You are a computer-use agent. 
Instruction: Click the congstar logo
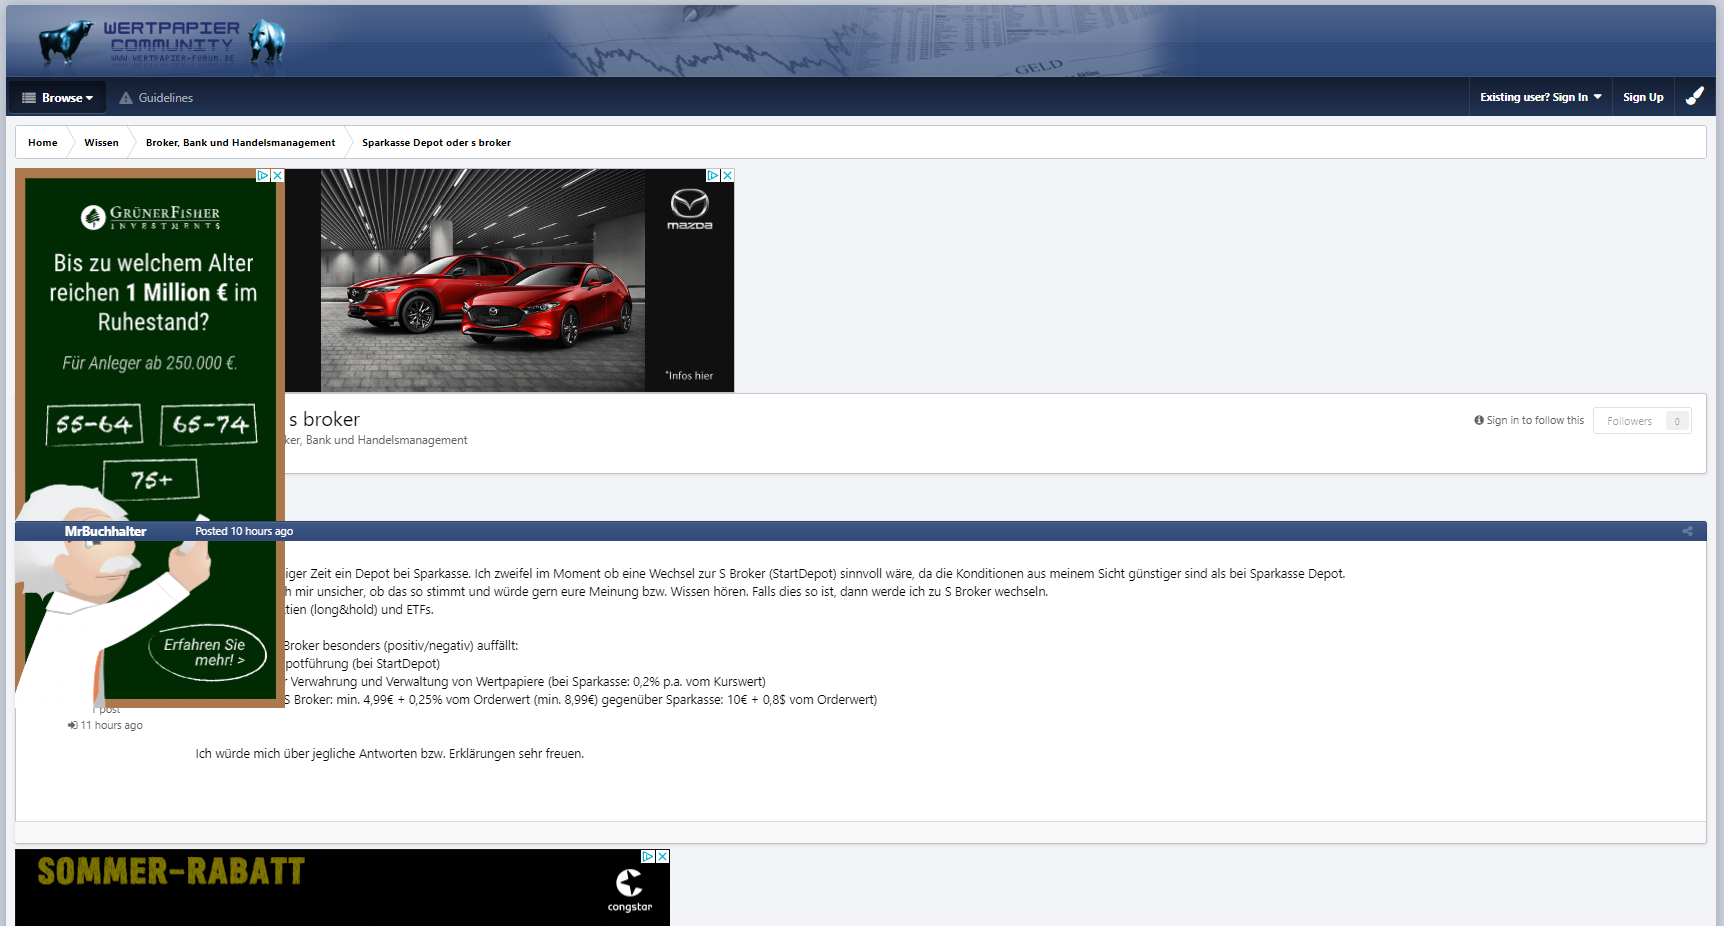click(630, 889)
